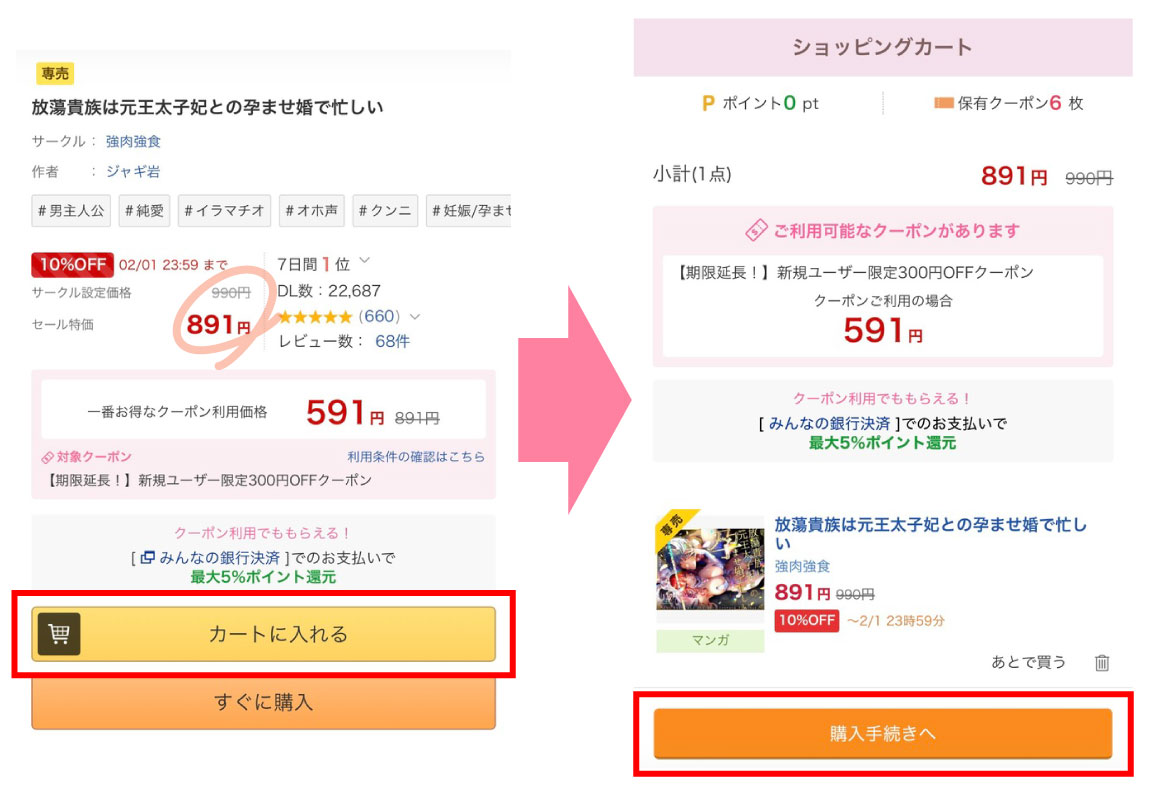1150x800 pixels.
Task: Click the trash can delete icon
Action: [x=1102, y=662]
